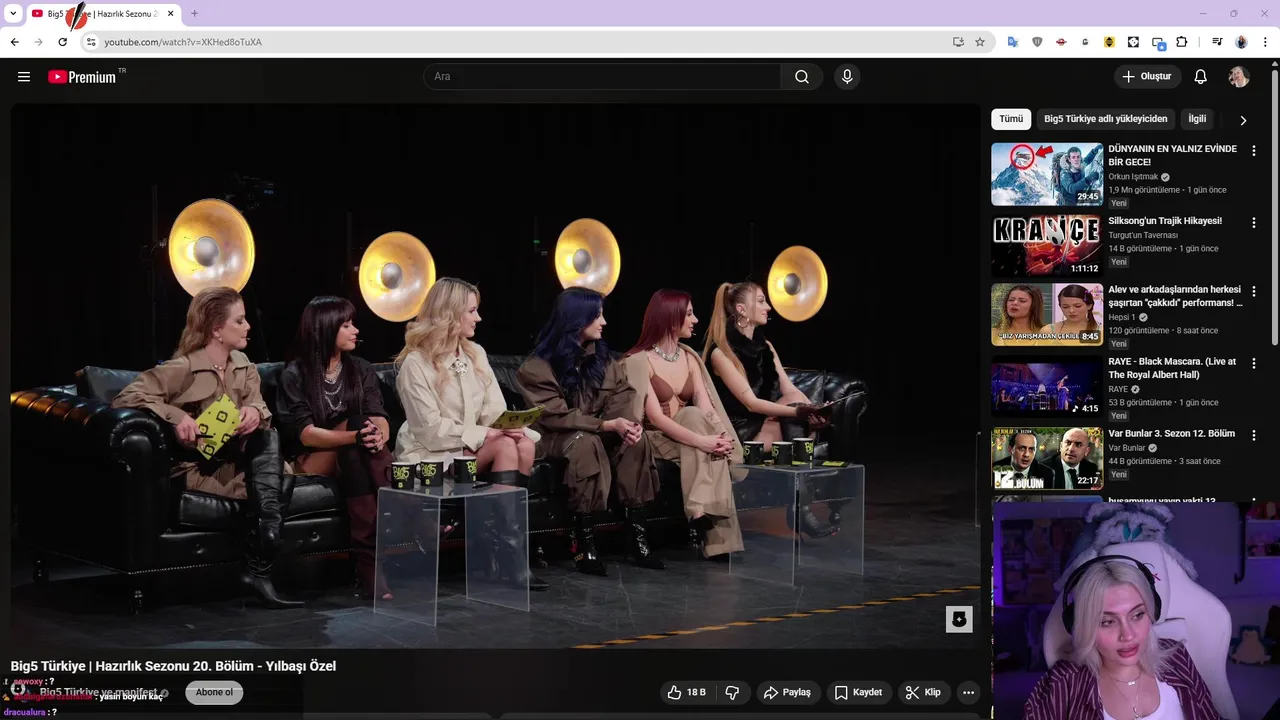The image size is (1280, 720).
Task: Open Google Translate extension
Action: (1013, 42)
